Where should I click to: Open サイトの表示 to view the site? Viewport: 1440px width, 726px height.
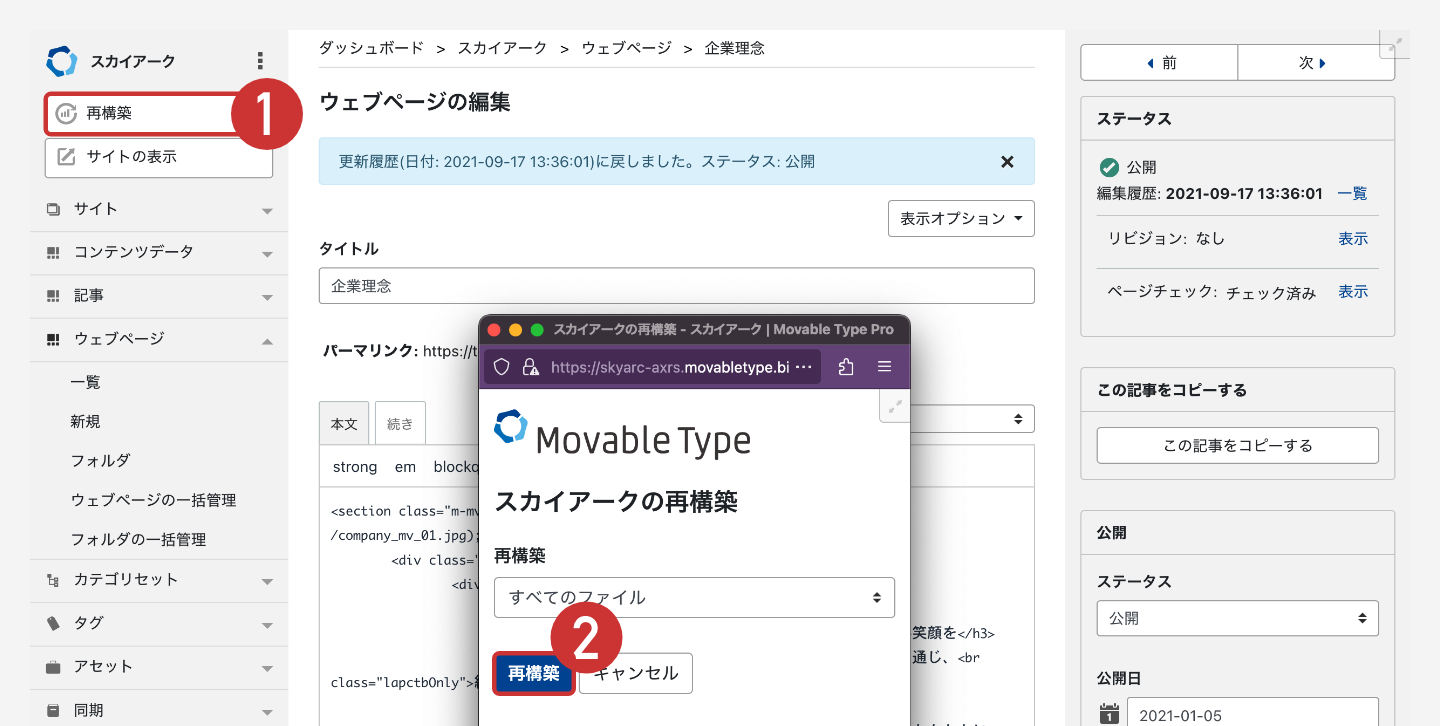pyautogui.click(x=158, y=157)
